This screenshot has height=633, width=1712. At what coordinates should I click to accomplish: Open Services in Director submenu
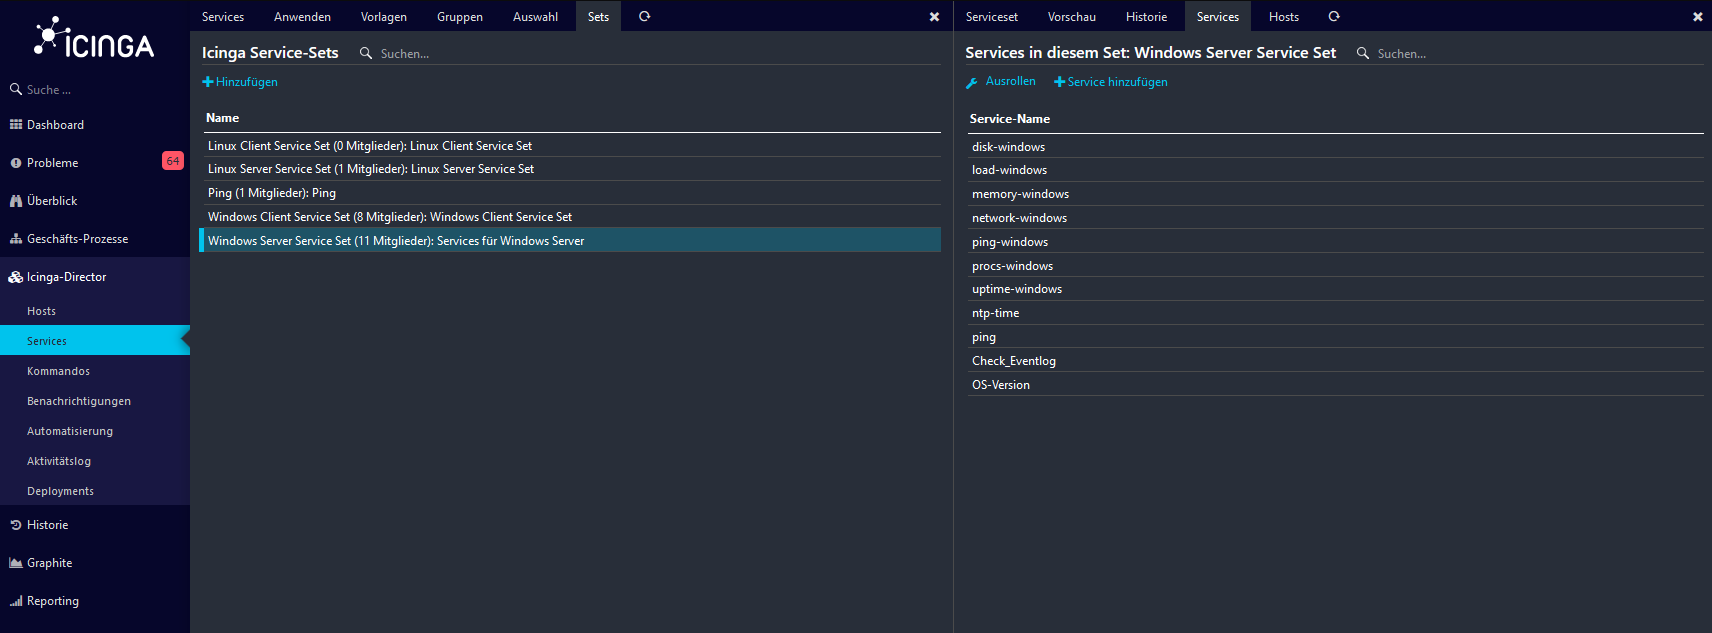[95, 341]
